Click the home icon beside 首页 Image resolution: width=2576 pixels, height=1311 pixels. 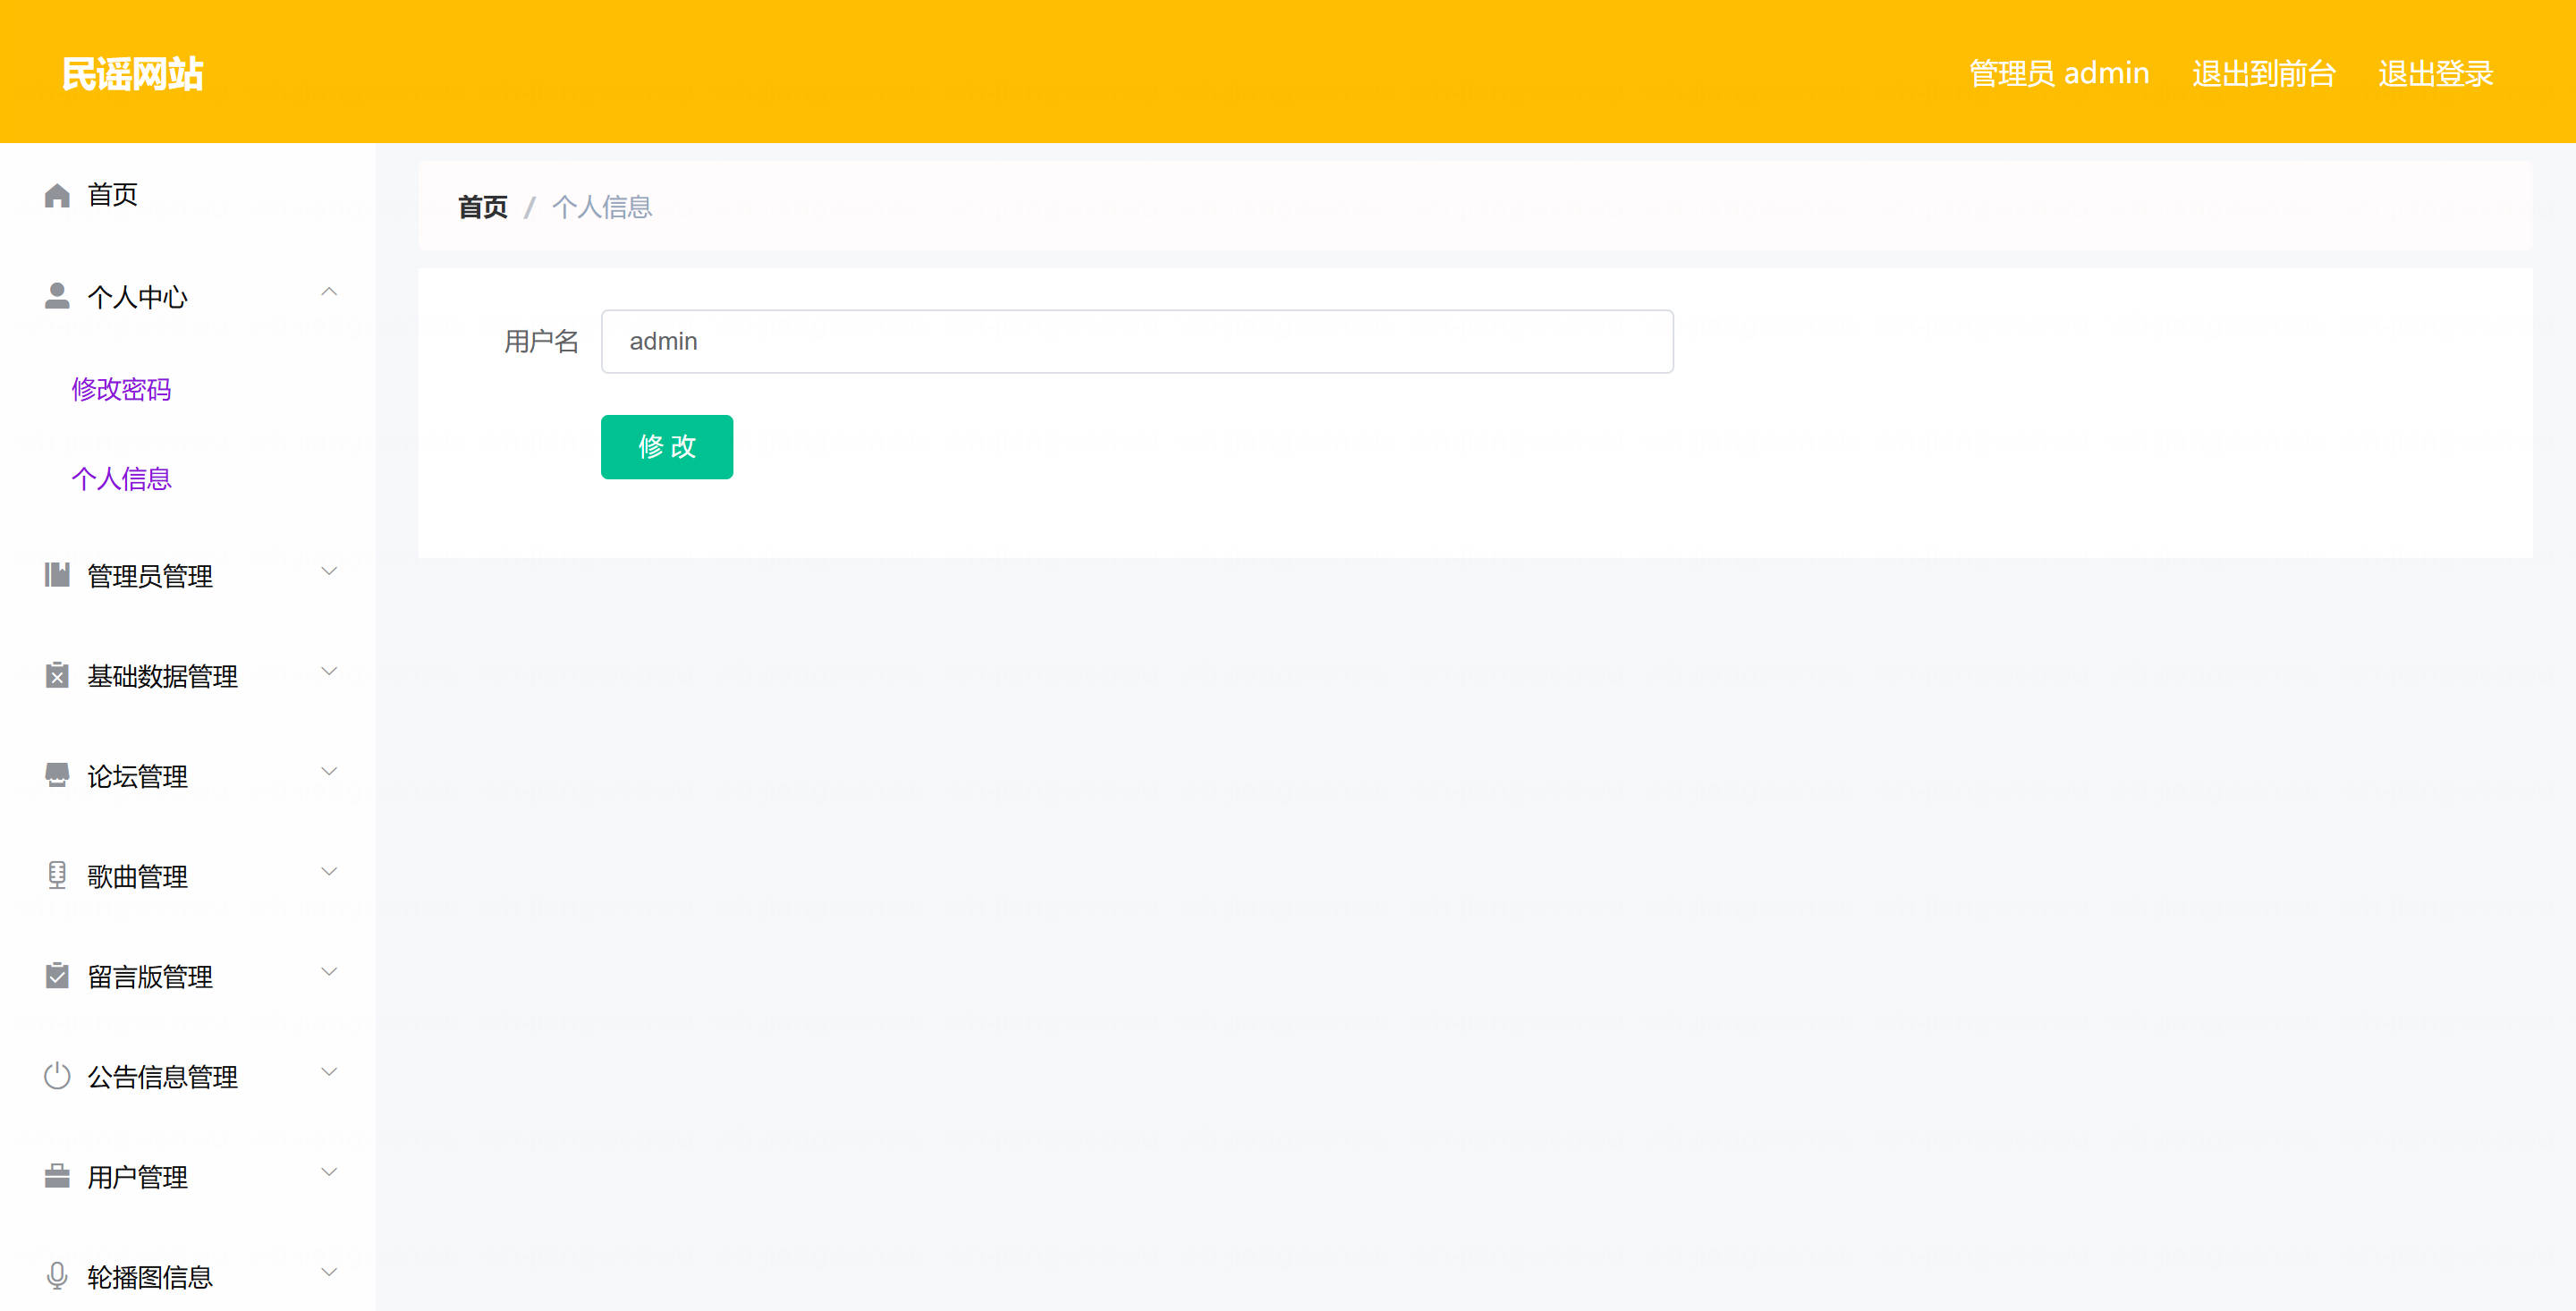[x=57, y=196]
